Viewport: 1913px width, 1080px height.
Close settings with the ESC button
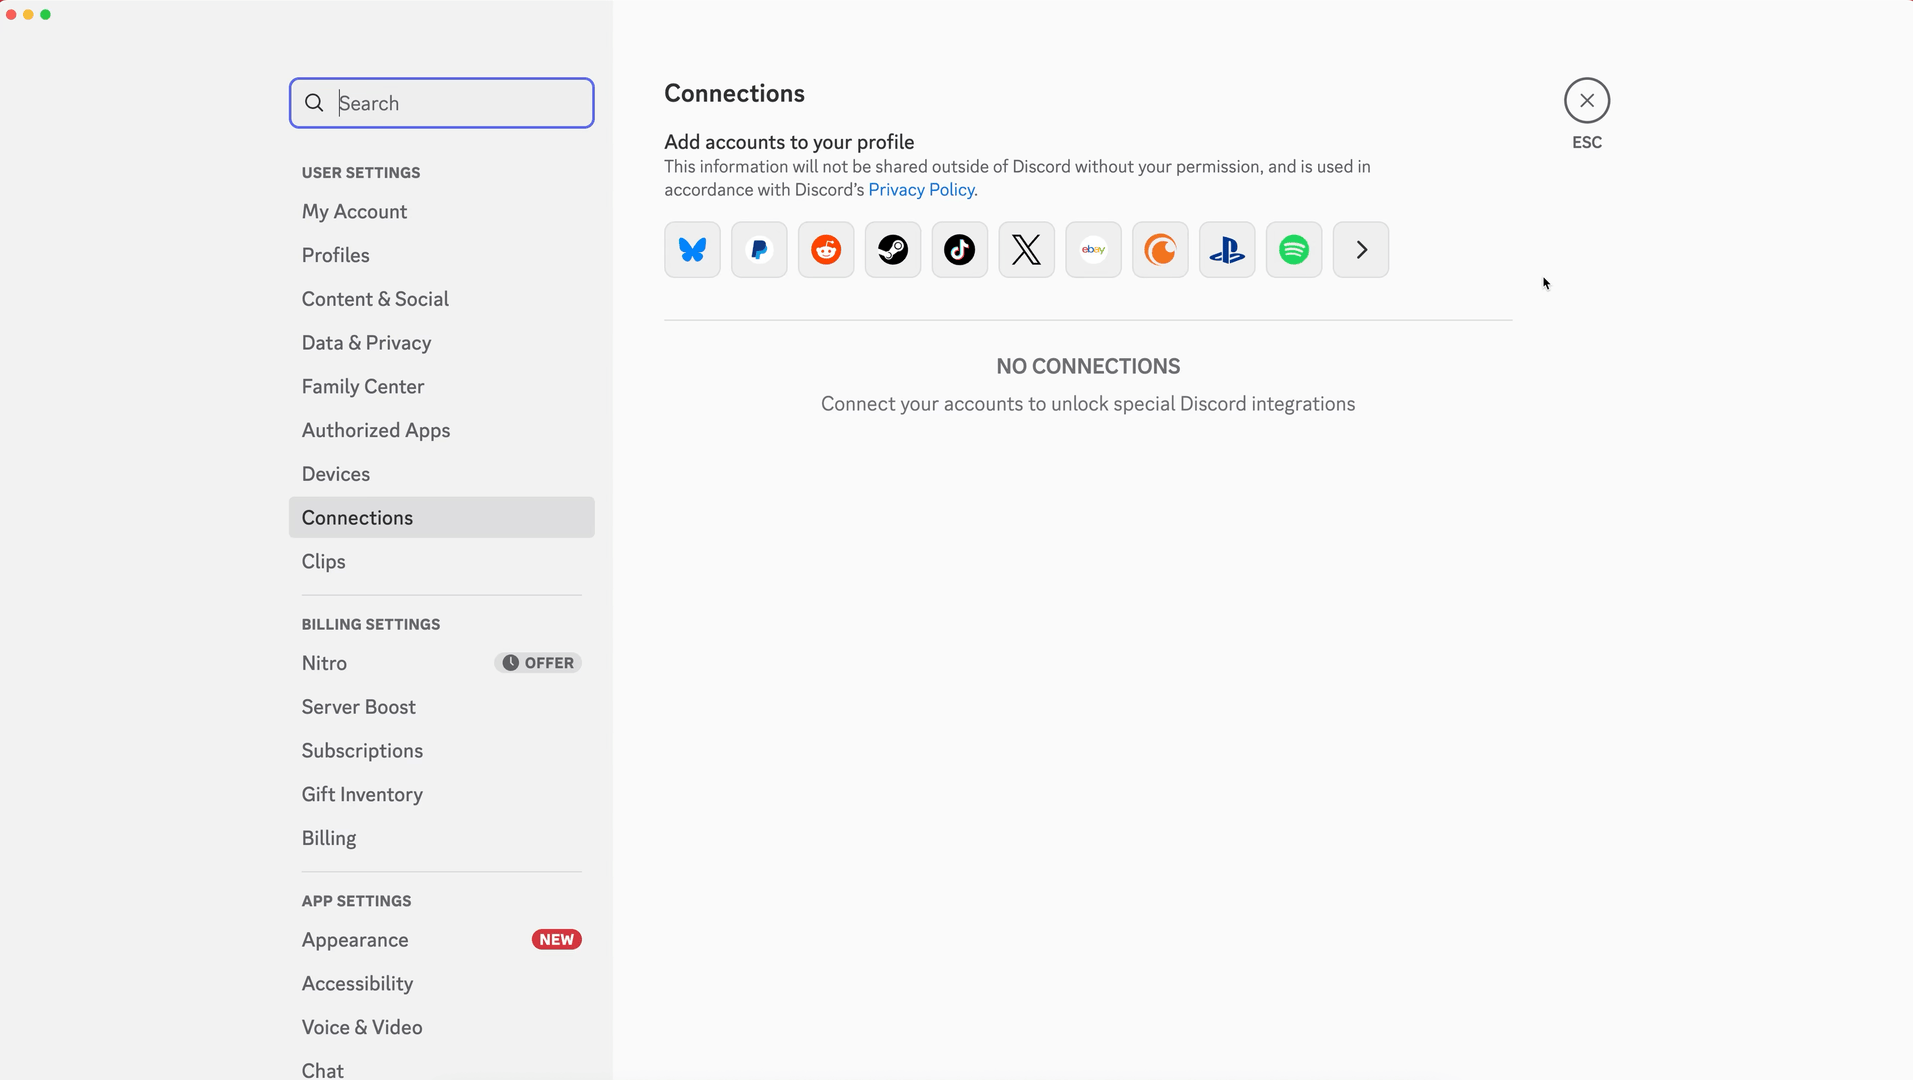[1585, 100]
